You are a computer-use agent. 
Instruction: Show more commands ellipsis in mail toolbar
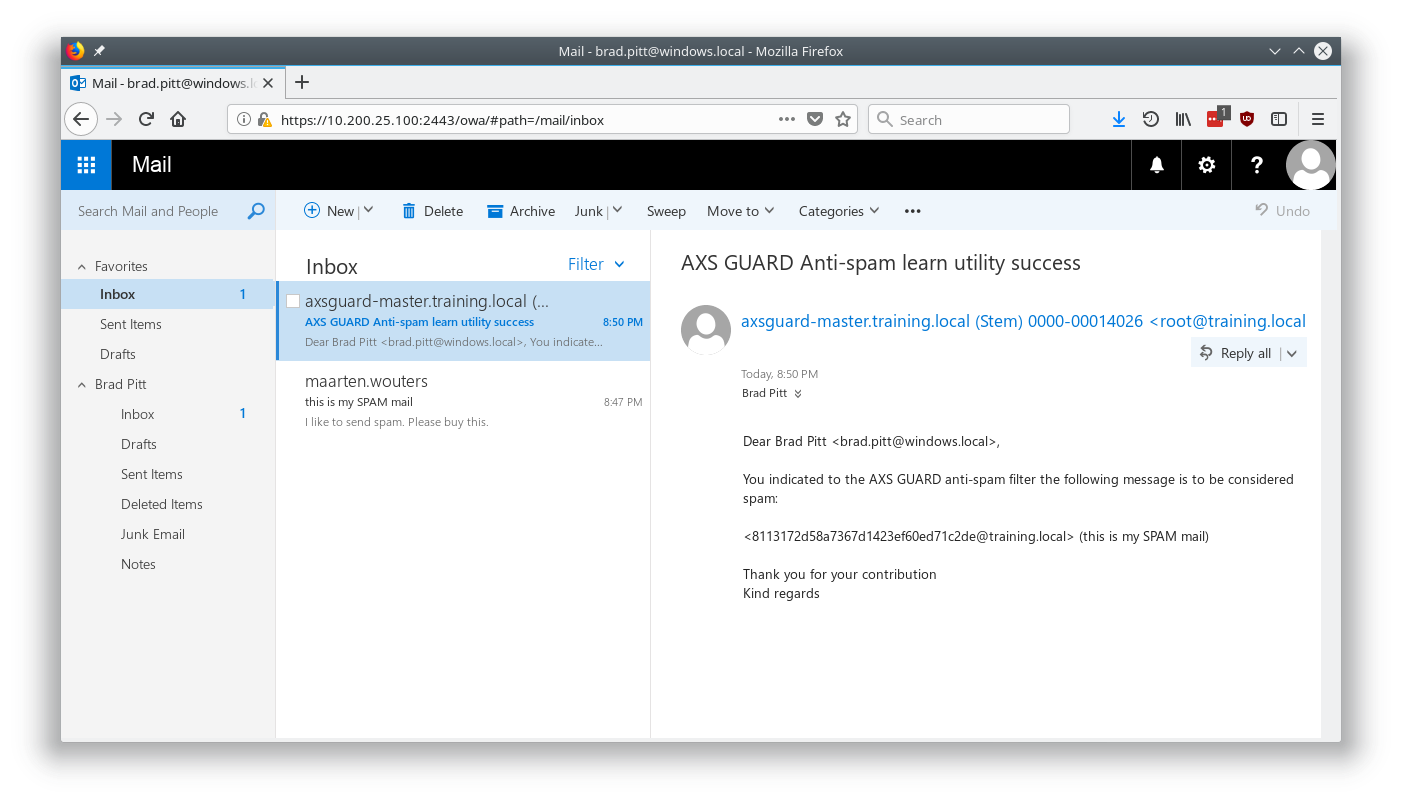coord(912,211)
